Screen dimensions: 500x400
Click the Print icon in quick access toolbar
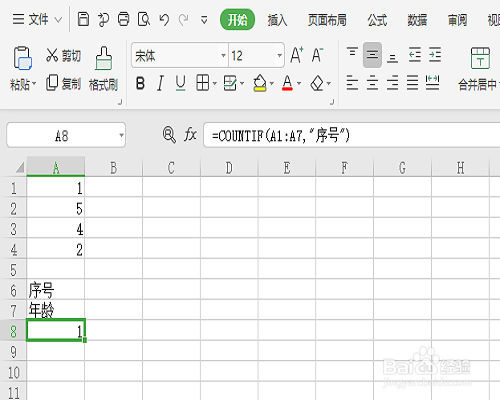coord(124,19)
